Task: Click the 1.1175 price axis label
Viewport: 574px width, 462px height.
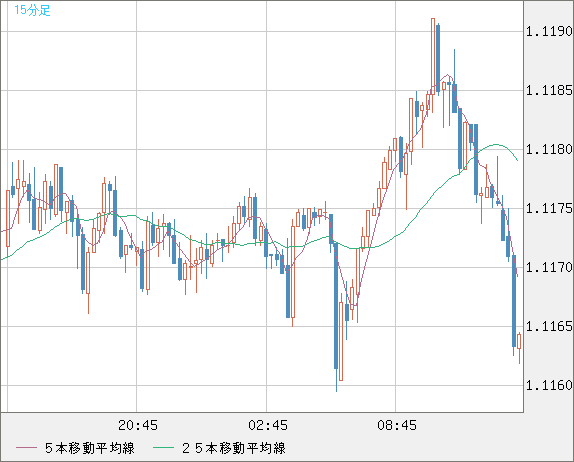Action: point(549,209)
